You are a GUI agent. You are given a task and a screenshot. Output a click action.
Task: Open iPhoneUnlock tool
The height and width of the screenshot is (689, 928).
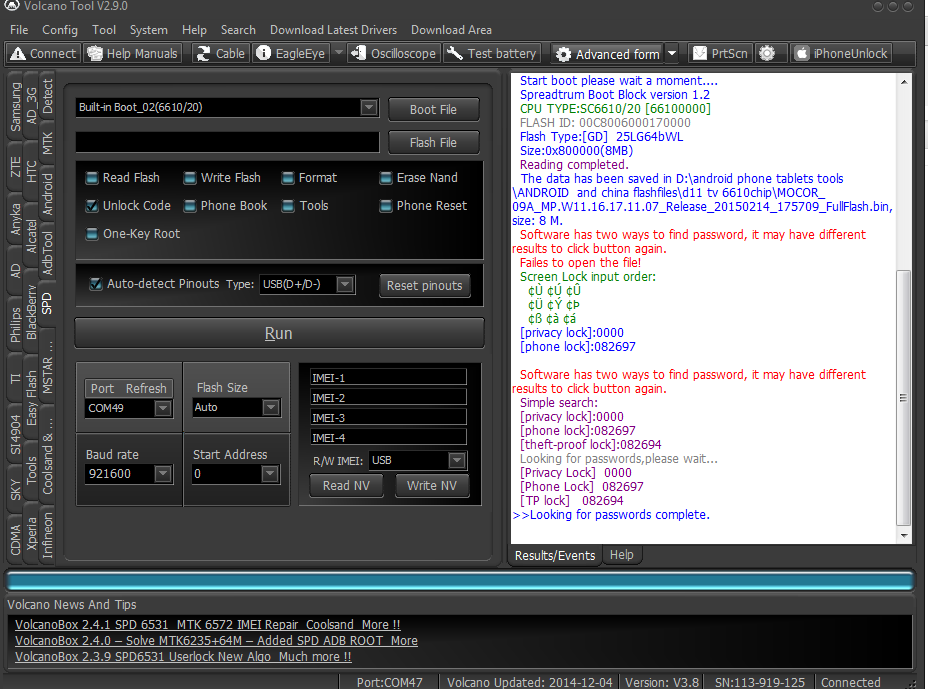(841, 53)
